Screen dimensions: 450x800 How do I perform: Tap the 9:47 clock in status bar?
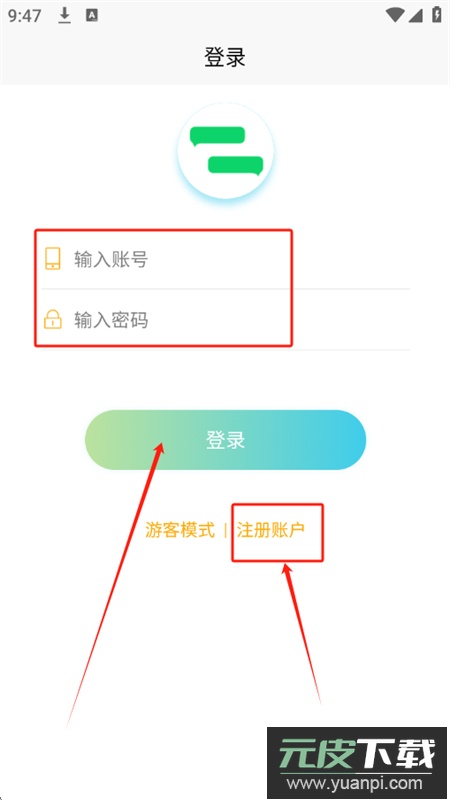(x=24, y=16)
